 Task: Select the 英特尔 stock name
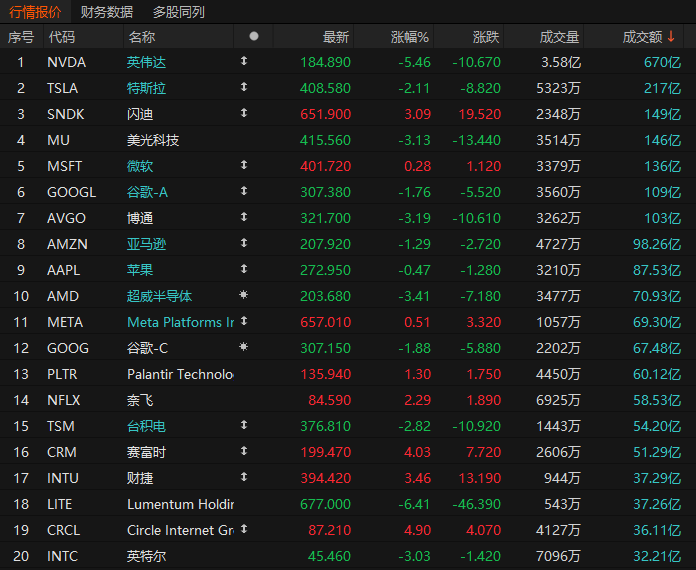pos(146,556)
